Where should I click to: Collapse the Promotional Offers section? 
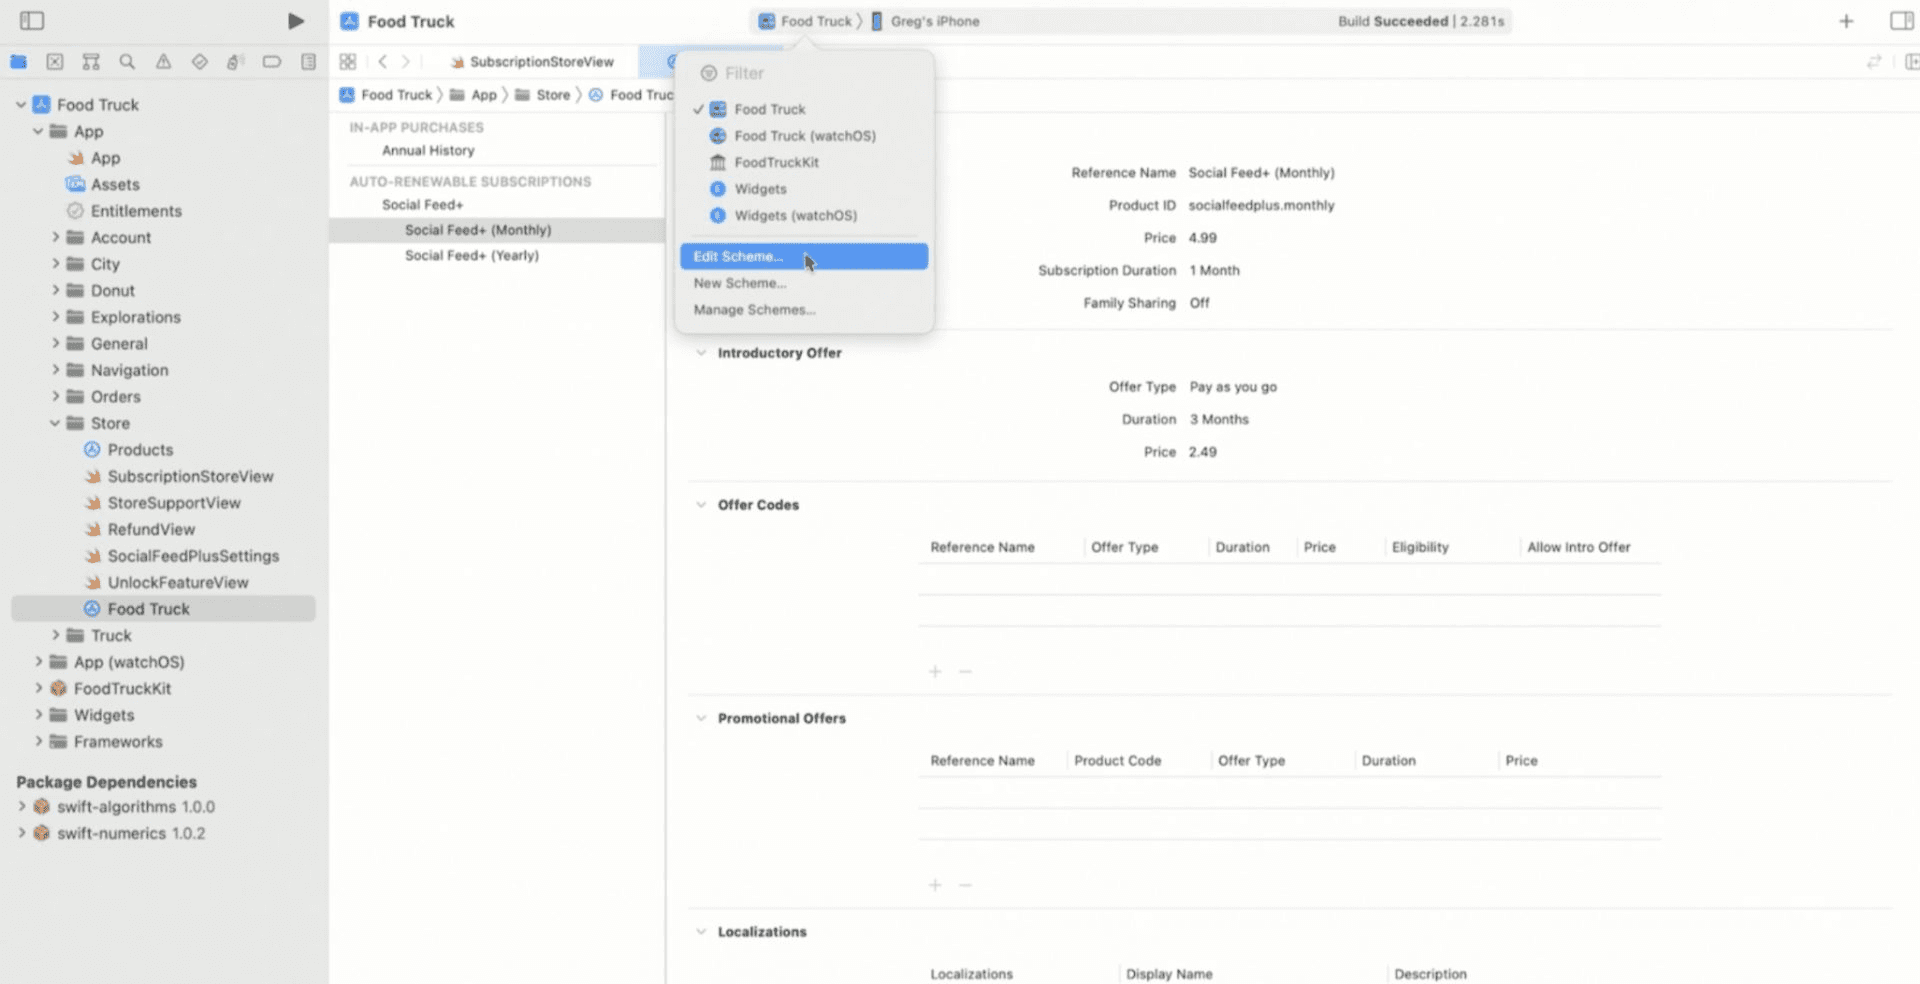tap(700, 717)
